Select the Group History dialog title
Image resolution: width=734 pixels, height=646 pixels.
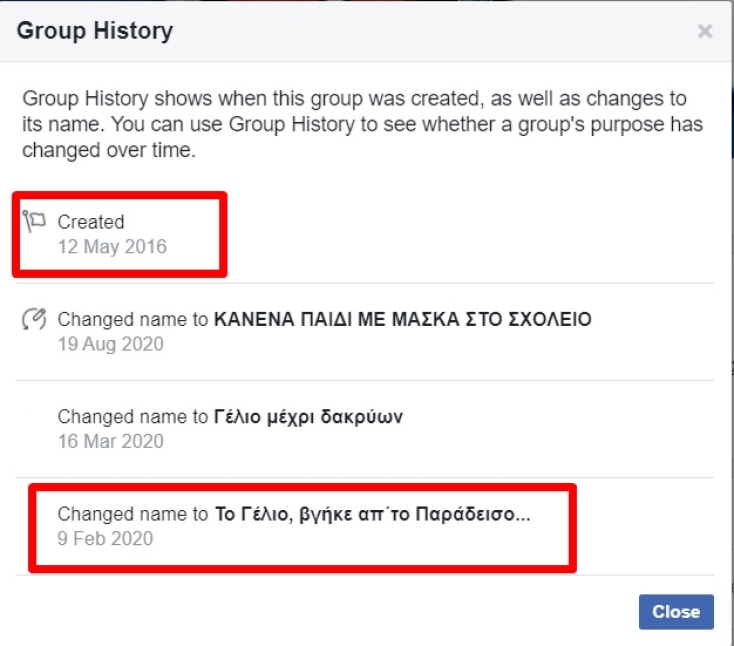tap(95, 31)
